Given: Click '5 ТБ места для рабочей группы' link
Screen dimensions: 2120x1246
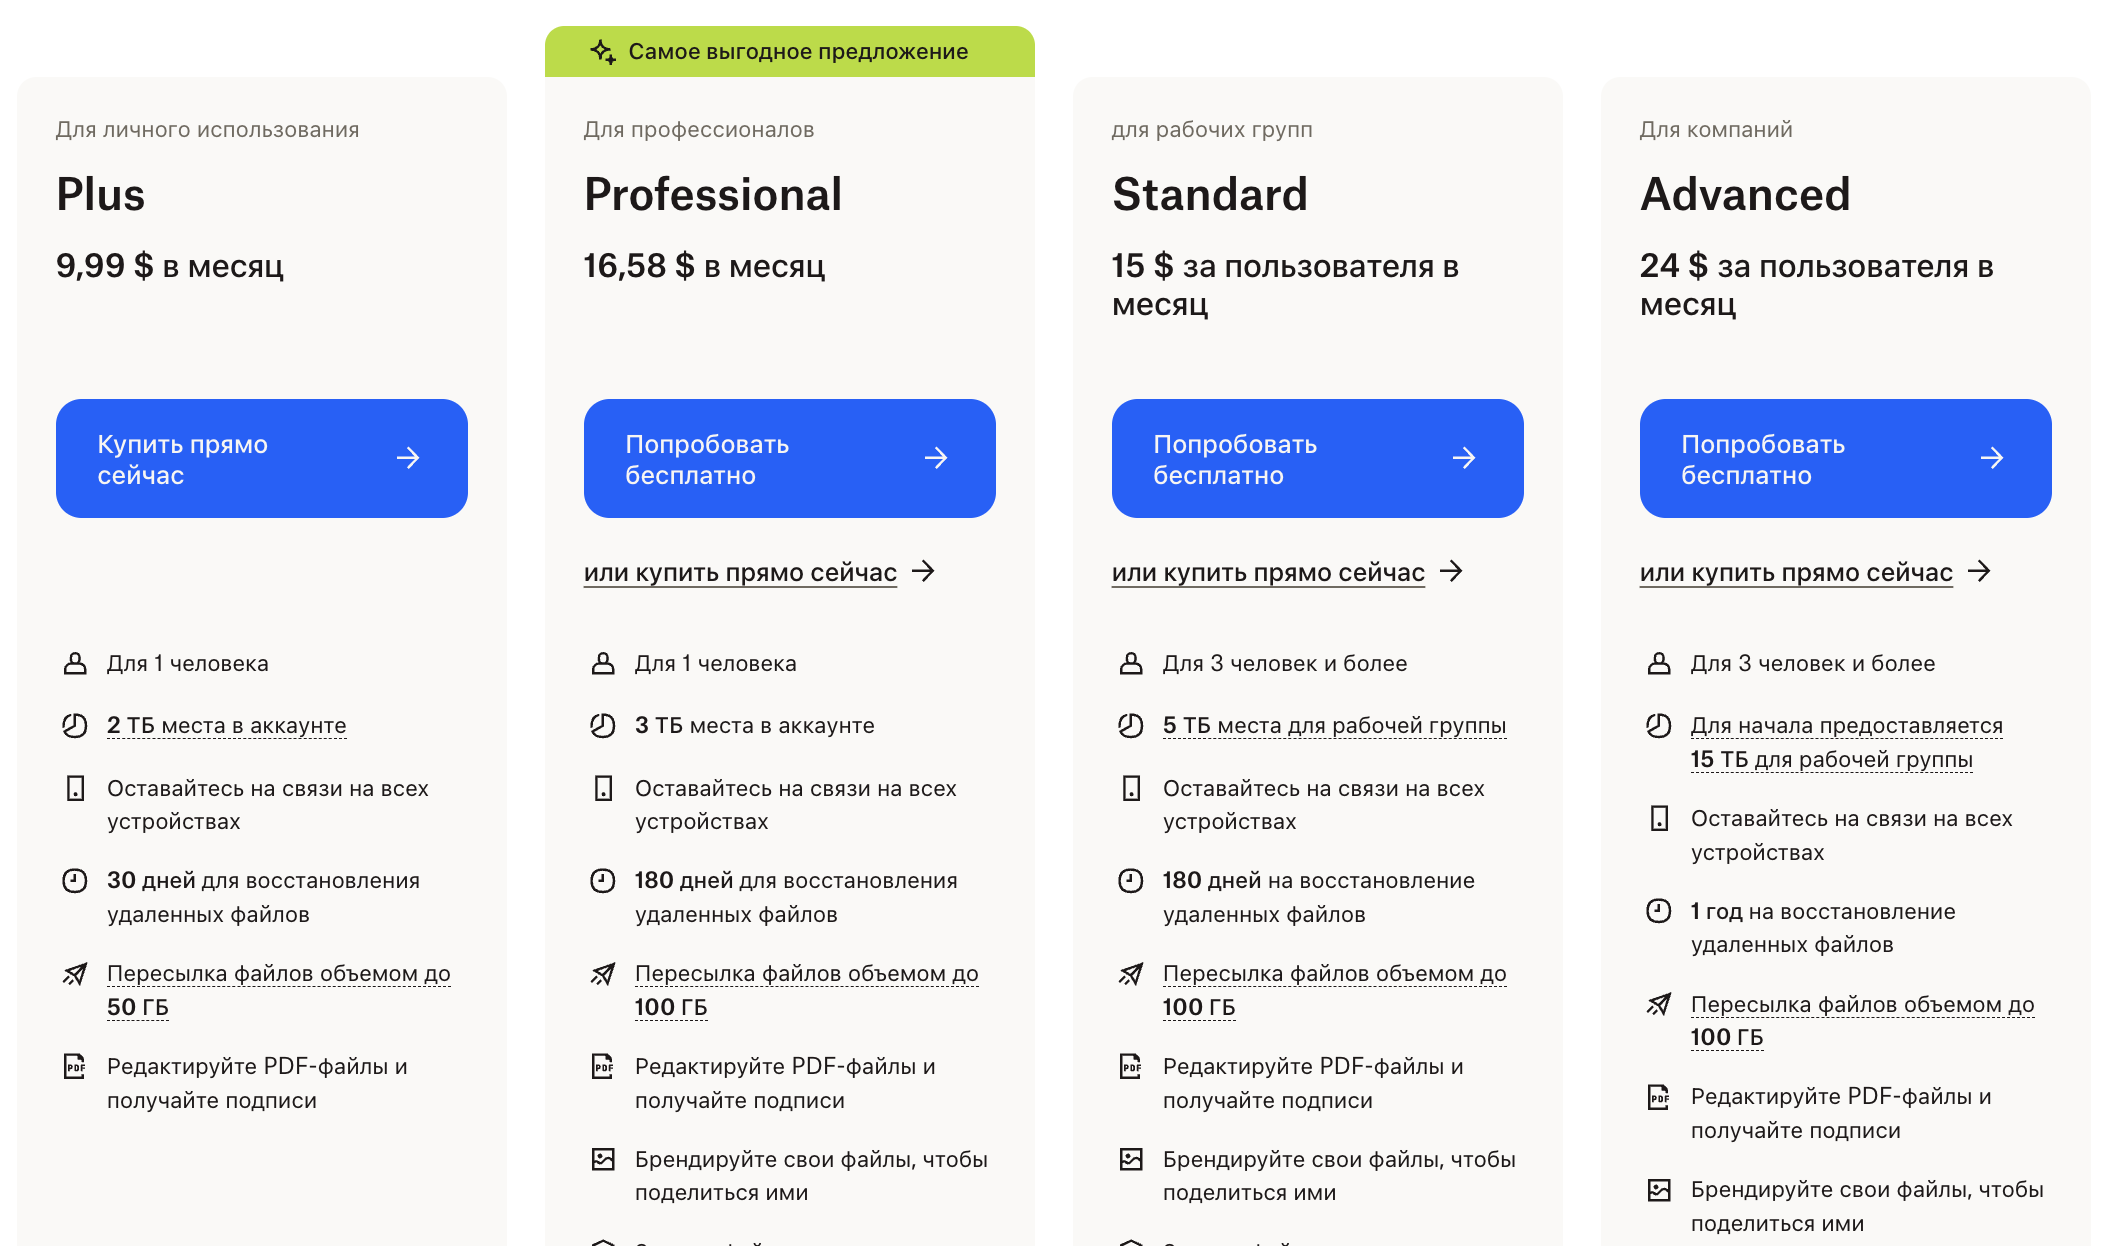Looking at the screenshot, I should click(1334, 725).
